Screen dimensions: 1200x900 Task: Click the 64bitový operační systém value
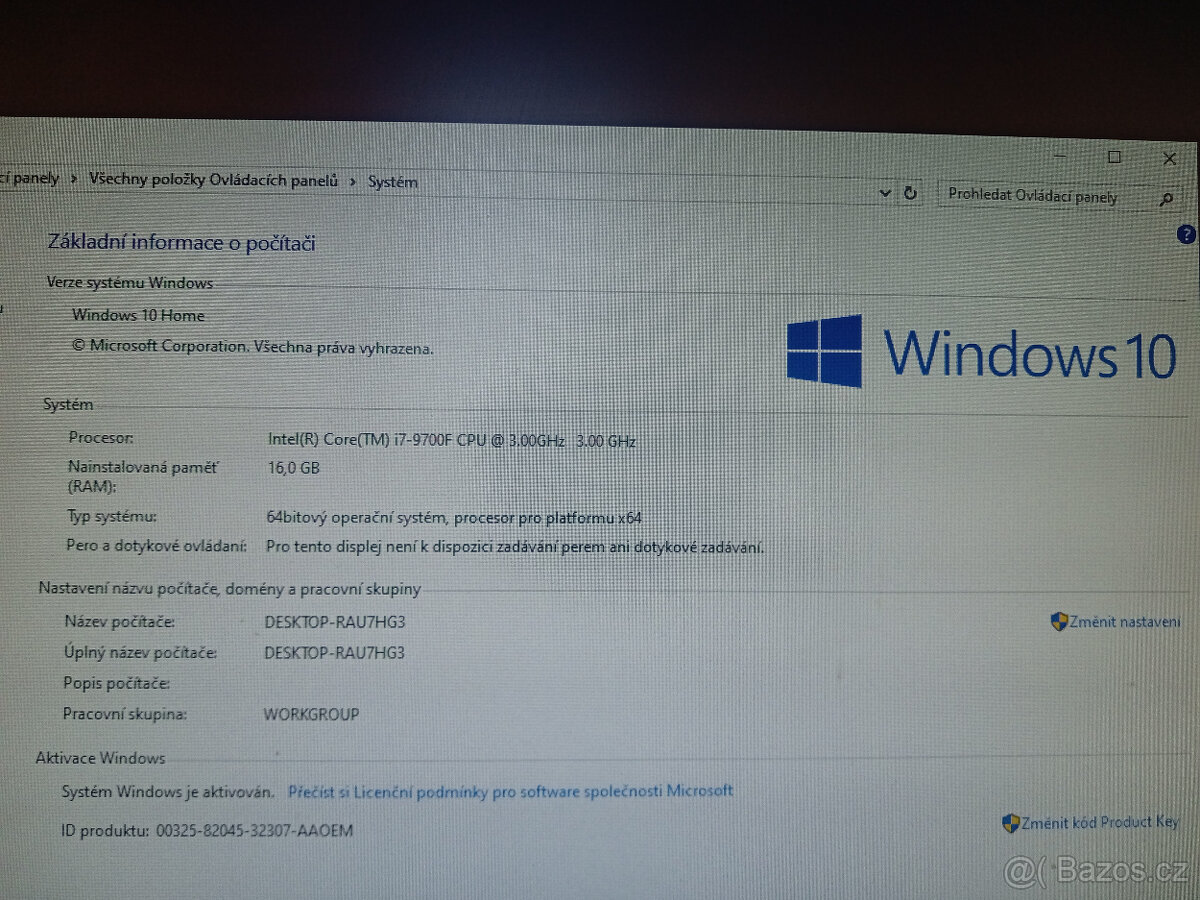pyautogui.click(x=454, y=518)
